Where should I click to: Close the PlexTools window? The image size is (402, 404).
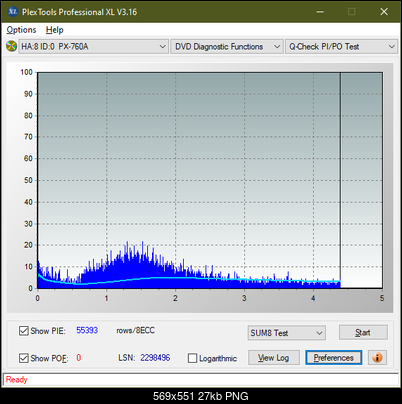coord(384,12)
